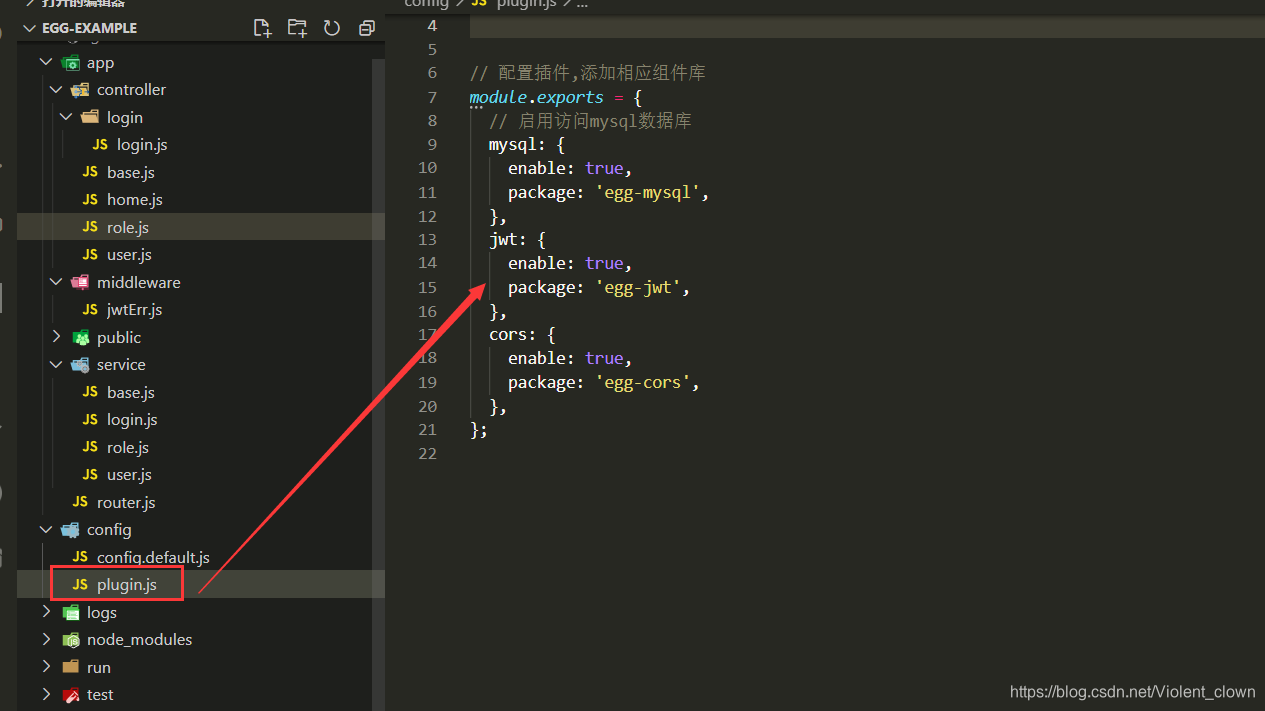Select the test folder in Explorer

99,694
